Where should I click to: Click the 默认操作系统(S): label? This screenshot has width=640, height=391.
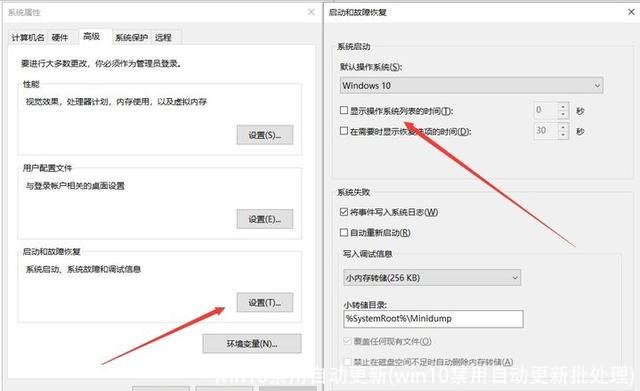click(371, 67)
